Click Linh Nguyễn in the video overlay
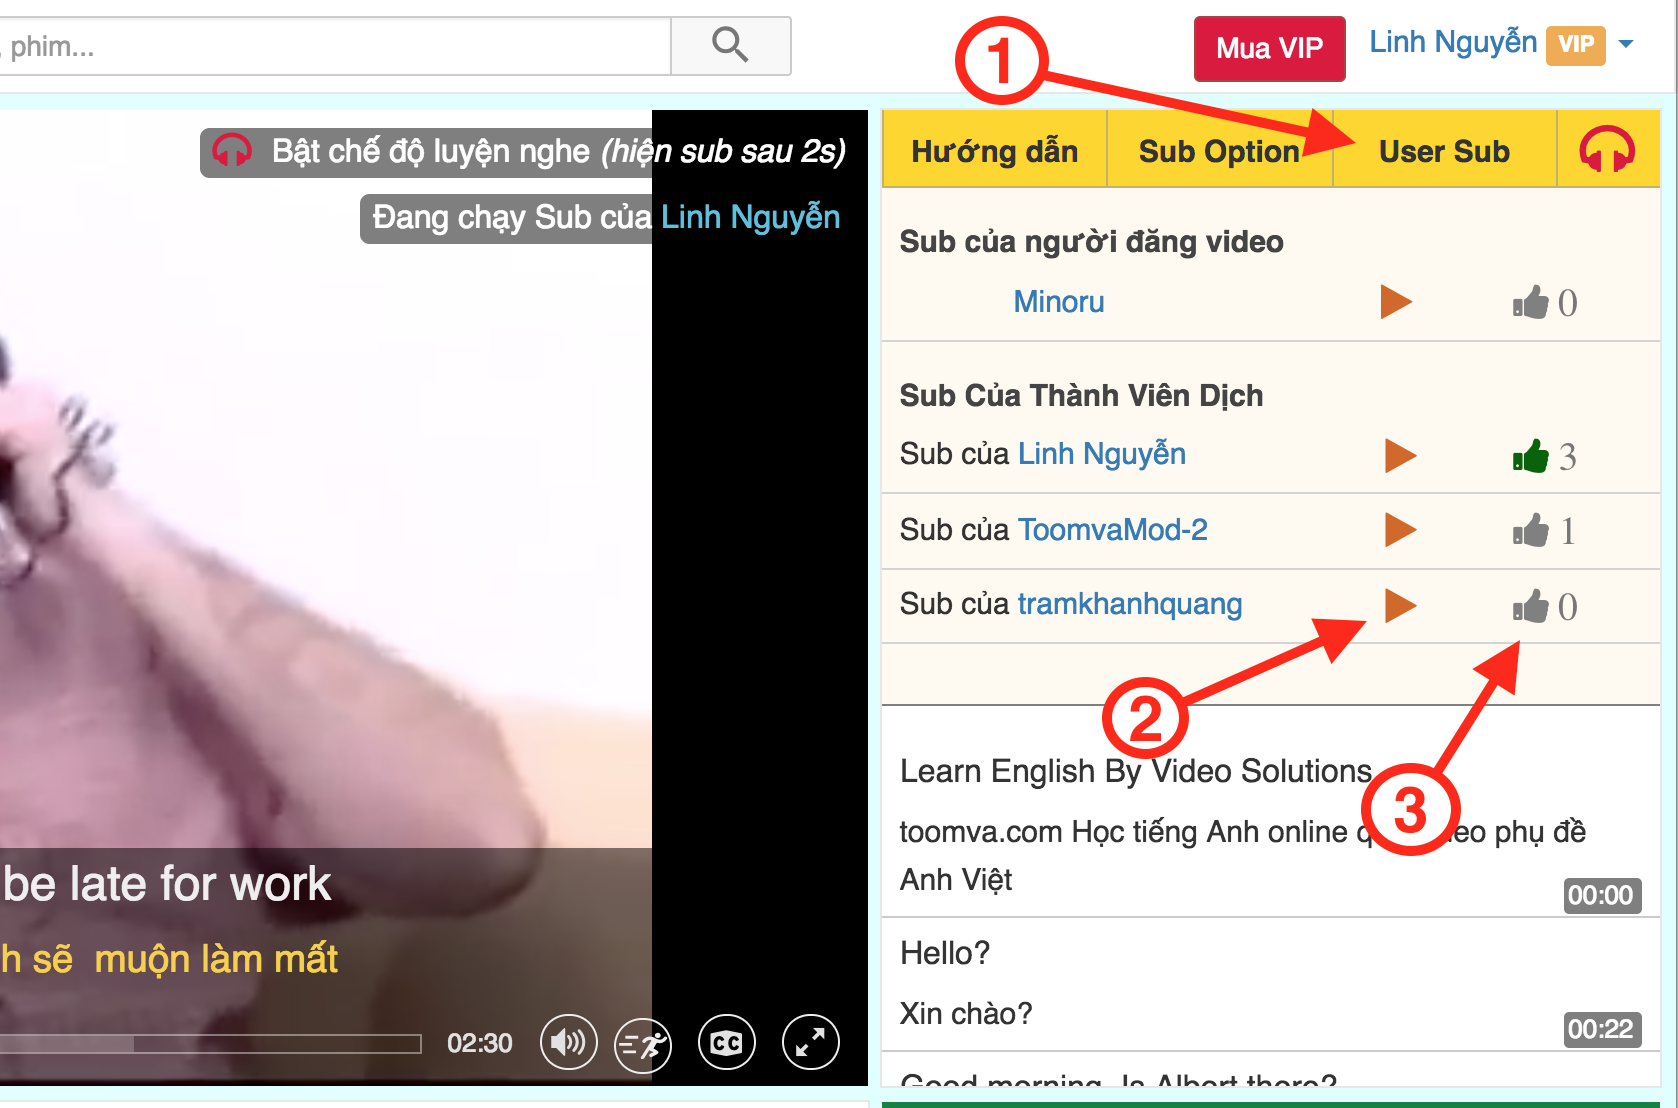Viewport: 1678px width, 1108px height. point(750,217)
